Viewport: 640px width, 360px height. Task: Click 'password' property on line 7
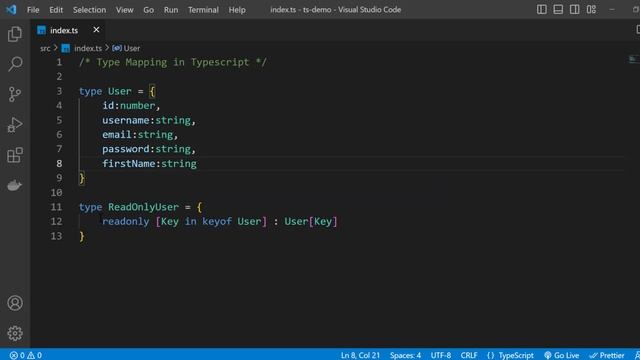pyautogui.click(x=126, y=149)
